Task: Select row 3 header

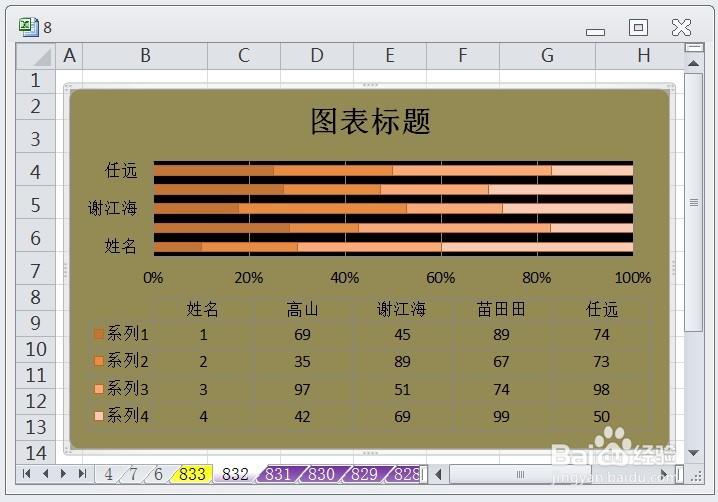Action: click(x=36, y=136)
